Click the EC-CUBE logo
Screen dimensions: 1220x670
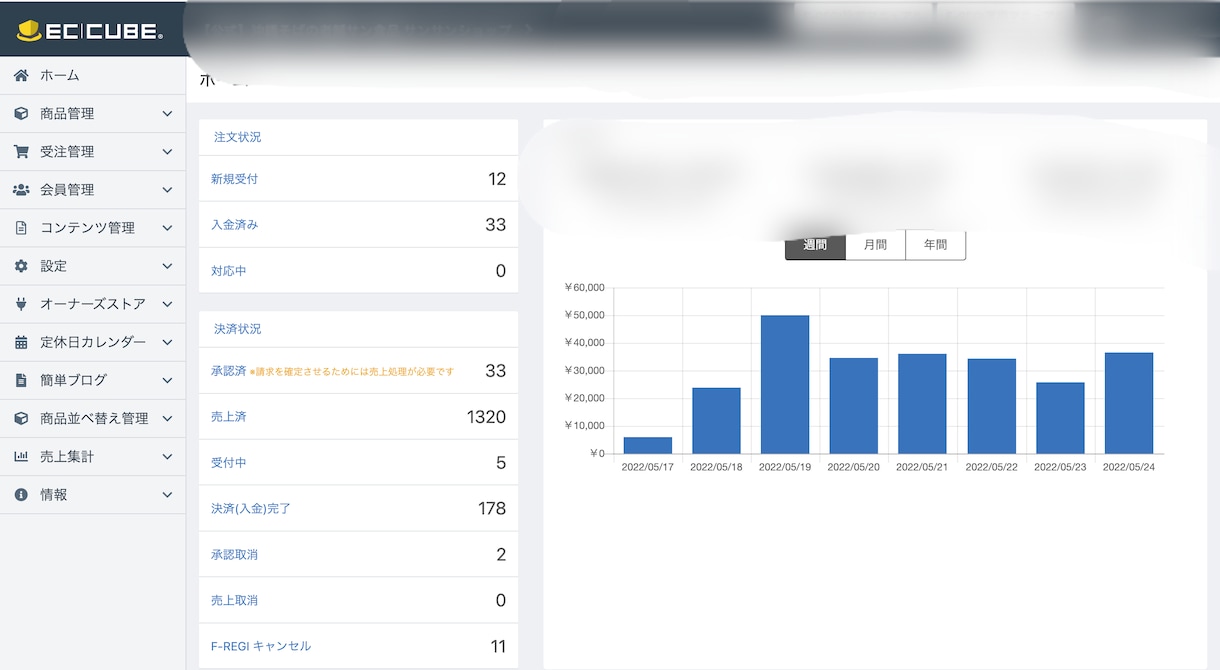click(89, 31)
